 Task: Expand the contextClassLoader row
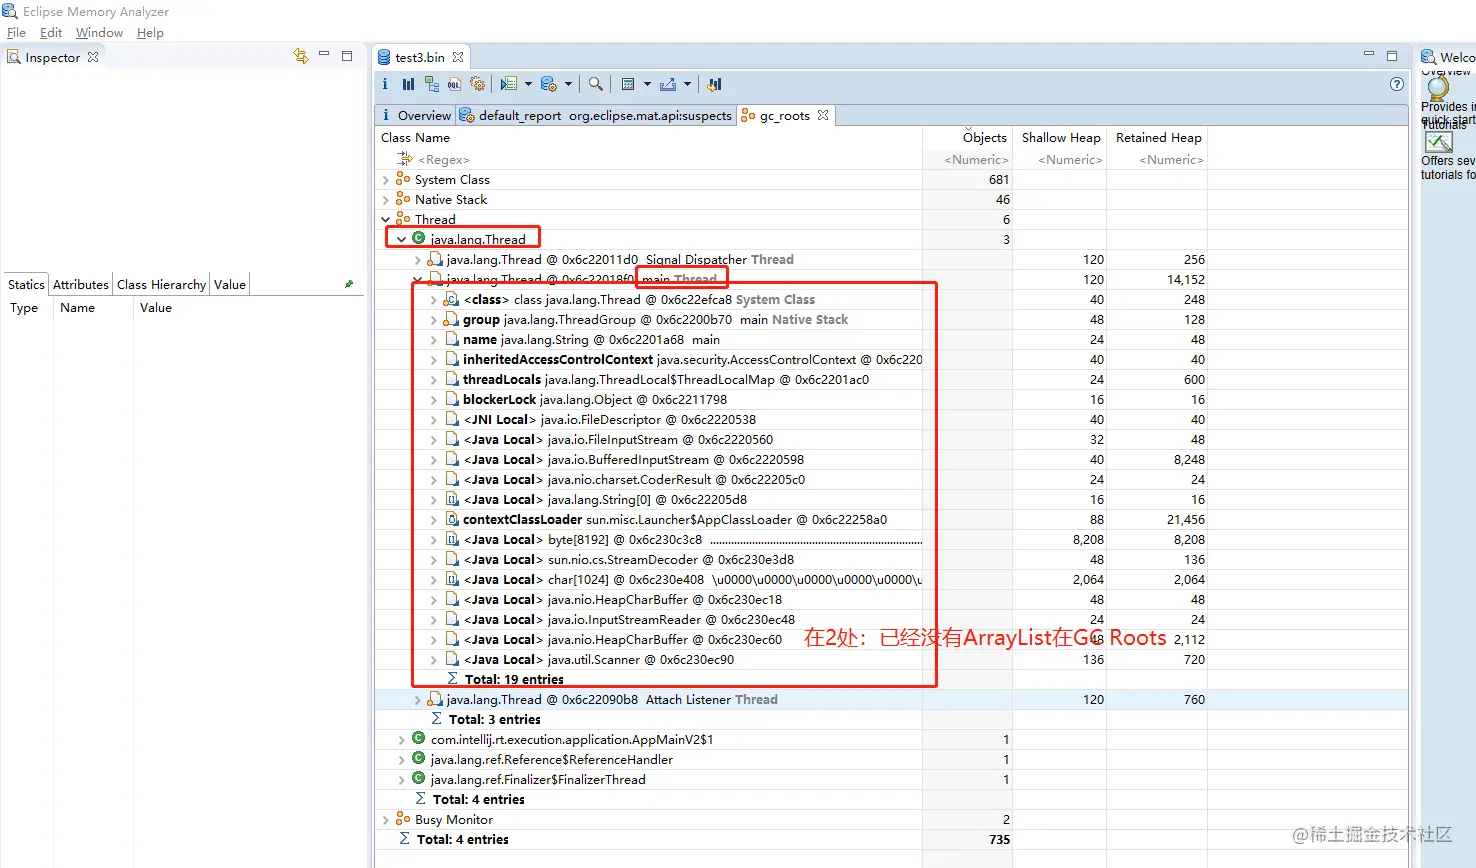coord(433,520)
